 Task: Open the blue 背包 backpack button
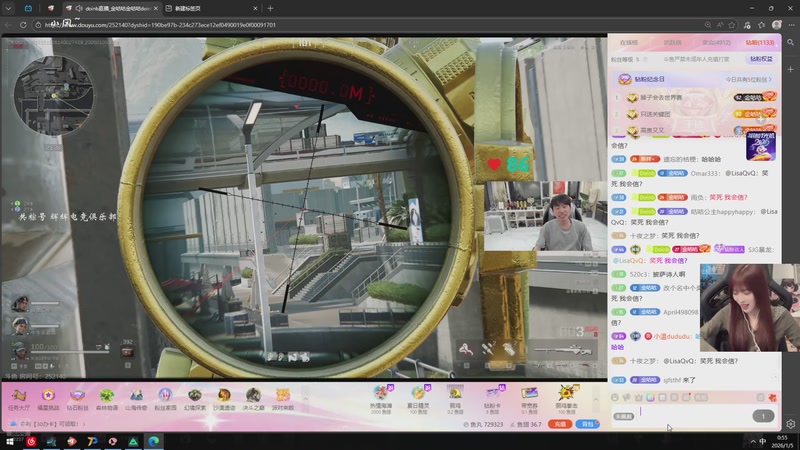(587, 424)
